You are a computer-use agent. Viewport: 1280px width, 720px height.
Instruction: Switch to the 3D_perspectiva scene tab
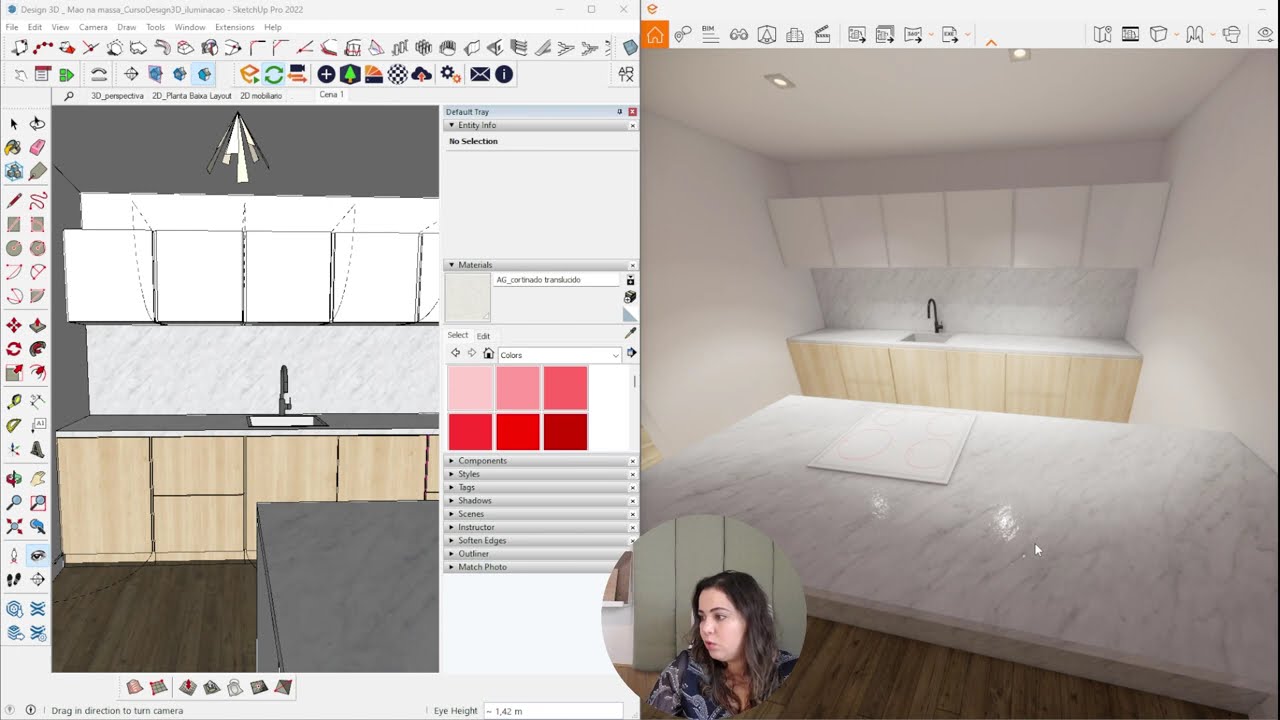[117, 96]
